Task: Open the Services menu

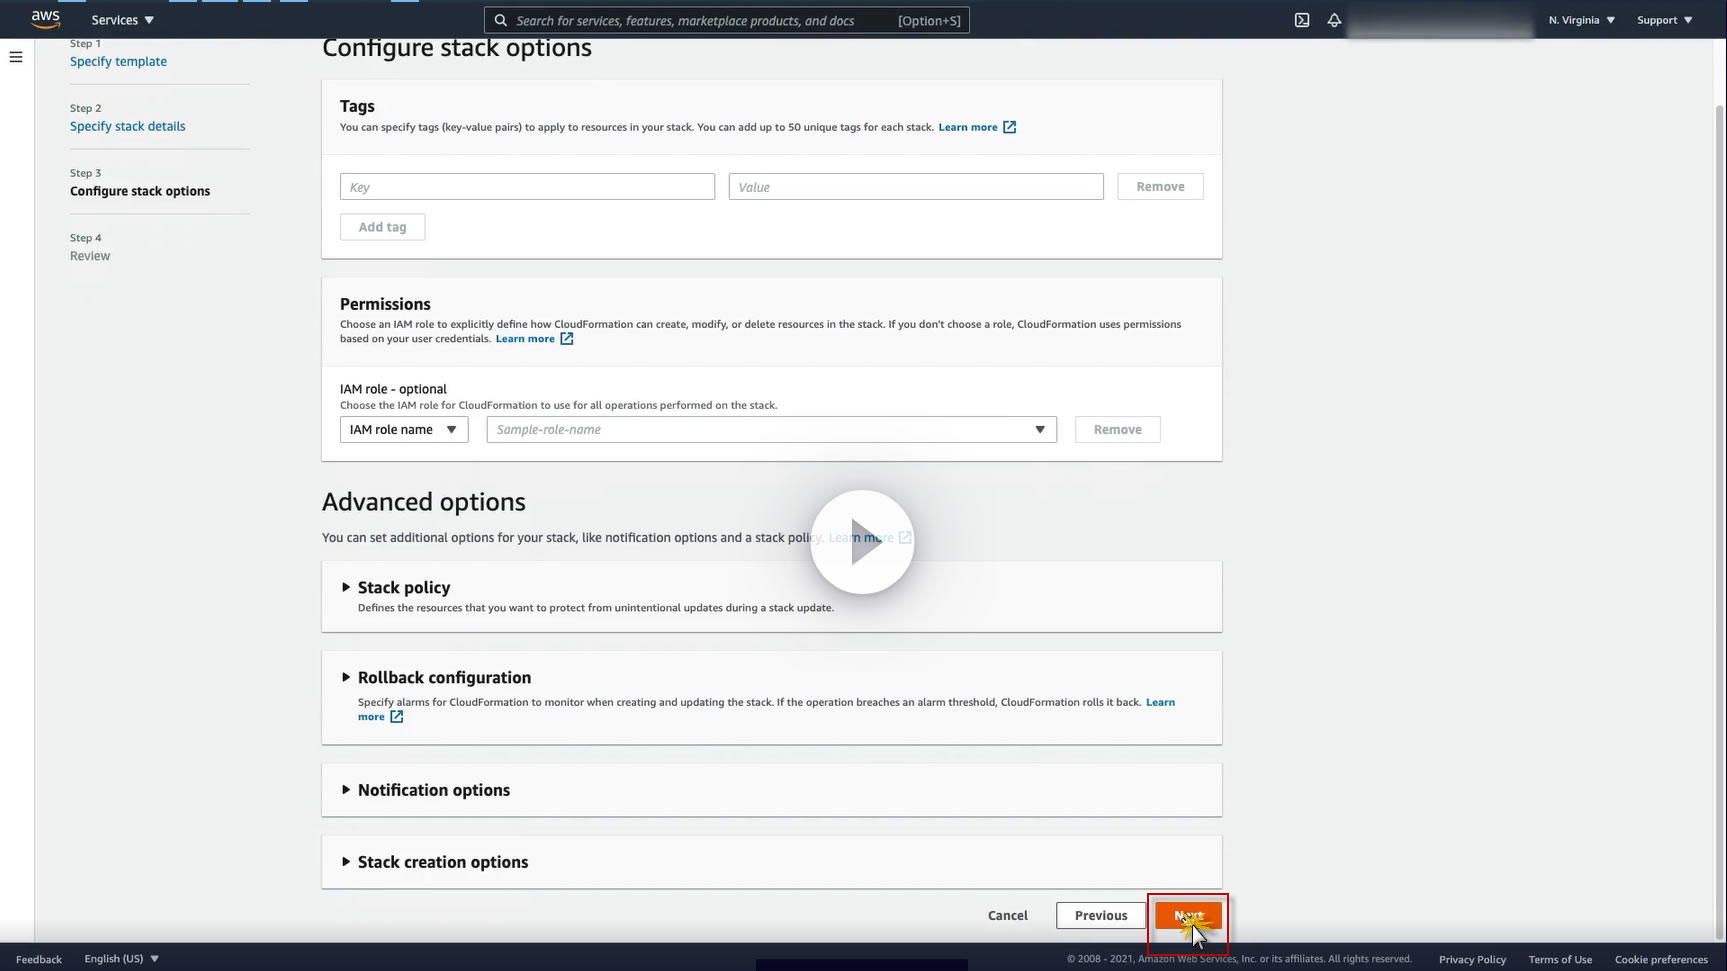Action: pos(122,20)
